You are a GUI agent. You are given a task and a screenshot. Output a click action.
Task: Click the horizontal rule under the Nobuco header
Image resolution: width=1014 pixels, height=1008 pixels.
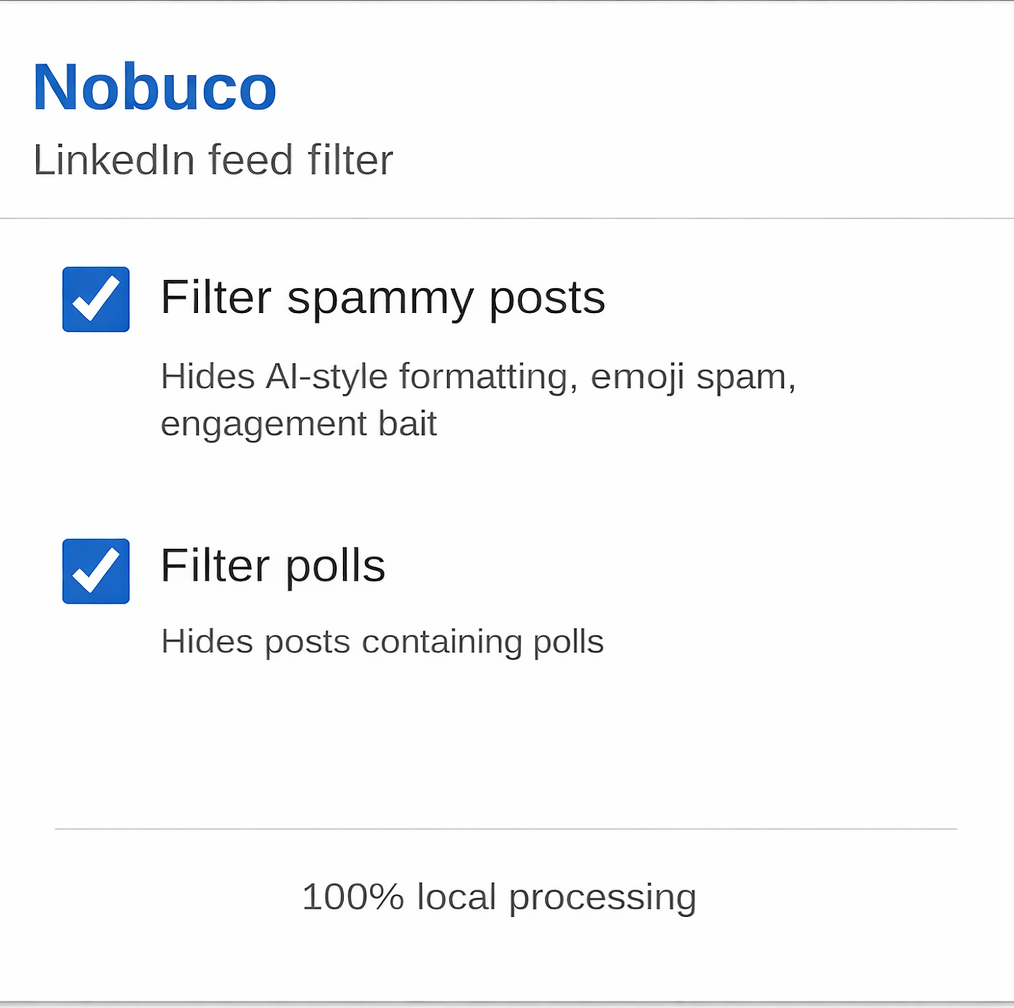tap(506, 217)
